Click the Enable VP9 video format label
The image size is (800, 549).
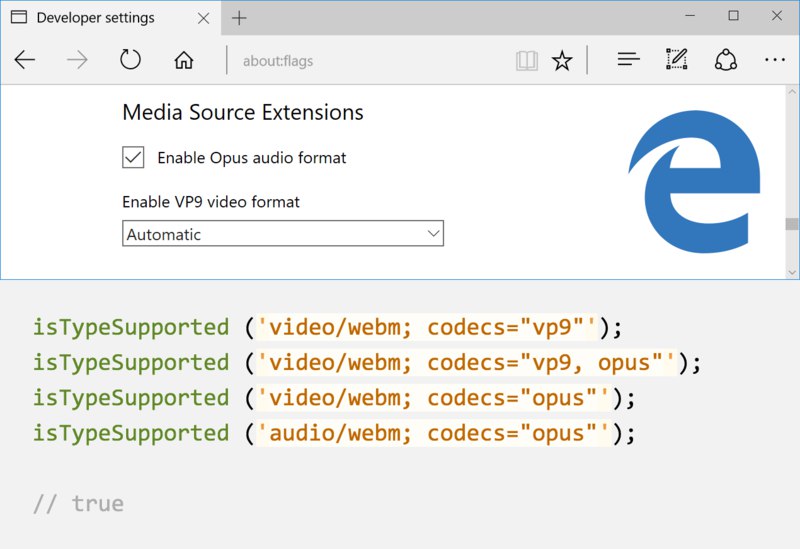211,202
